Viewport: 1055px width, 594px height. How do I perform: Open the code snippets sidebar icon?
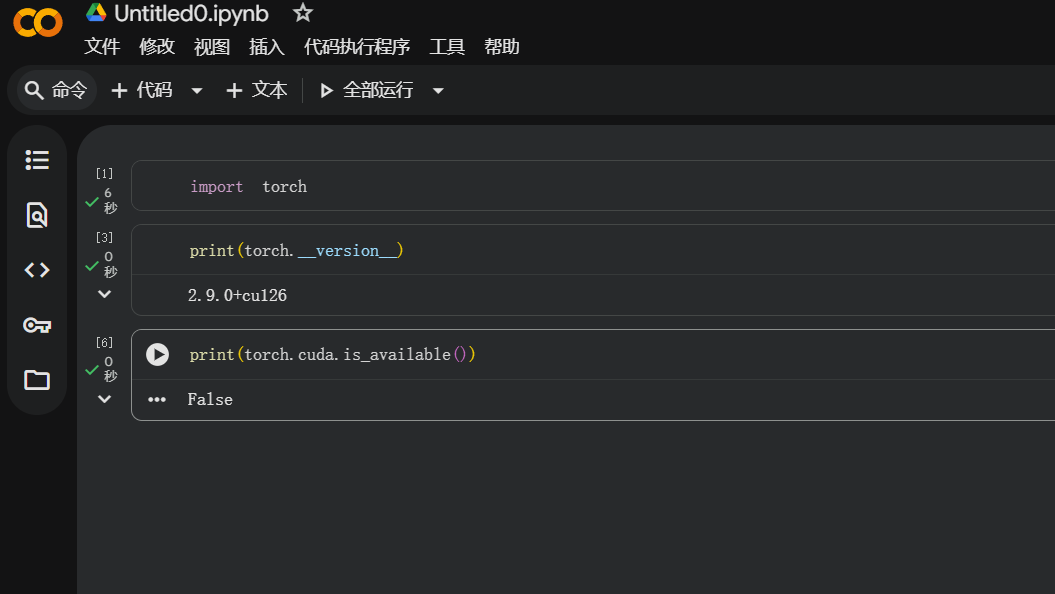point(37,270)
